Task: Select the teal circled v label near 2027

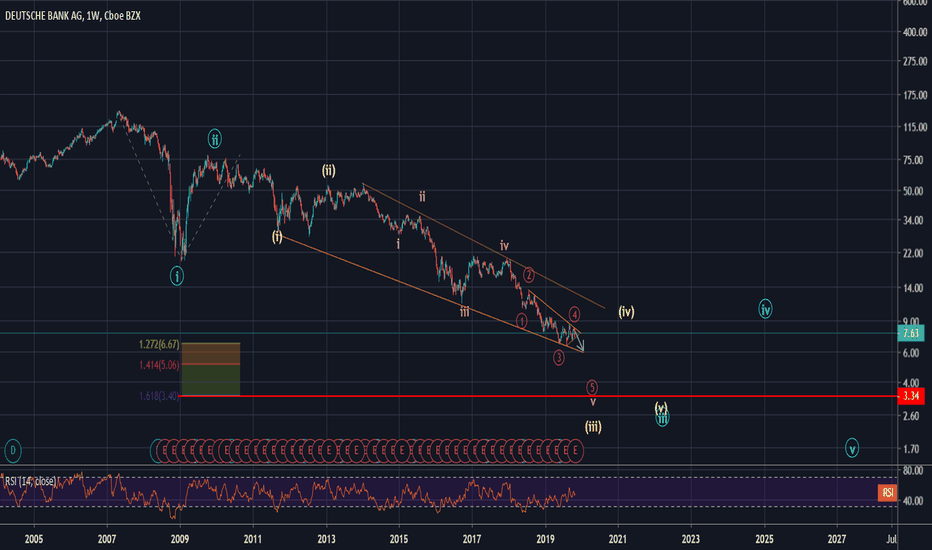Action: pos(852,448)
